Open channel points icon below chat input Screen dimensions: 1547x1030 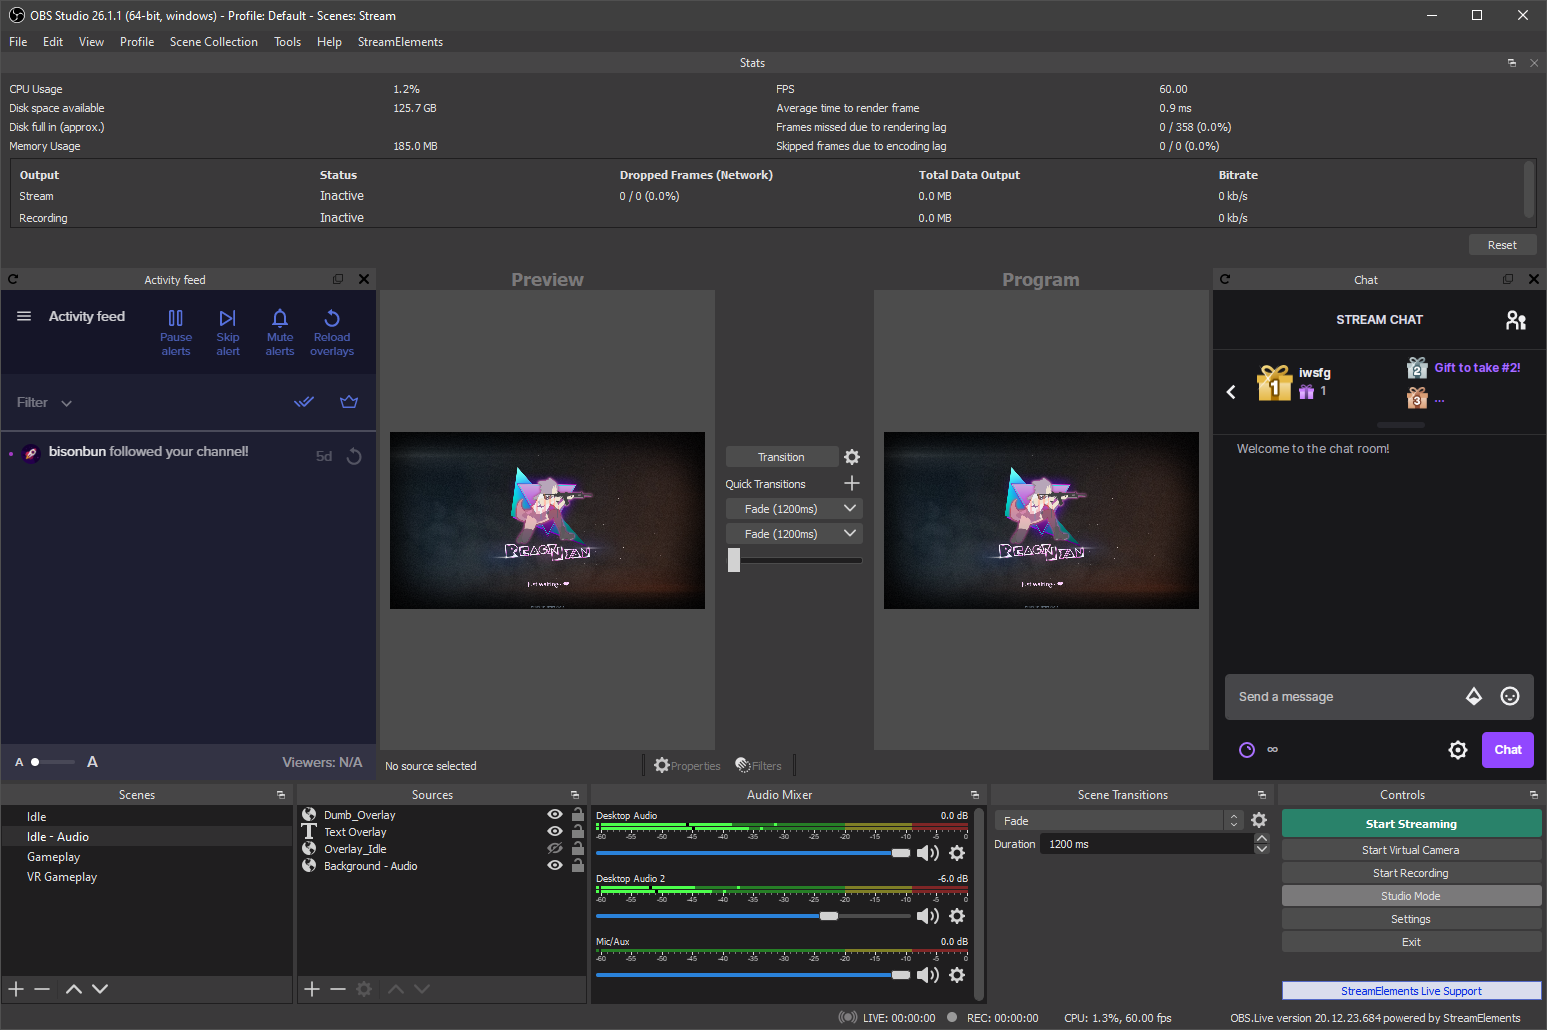click(x=1247, y=750)
